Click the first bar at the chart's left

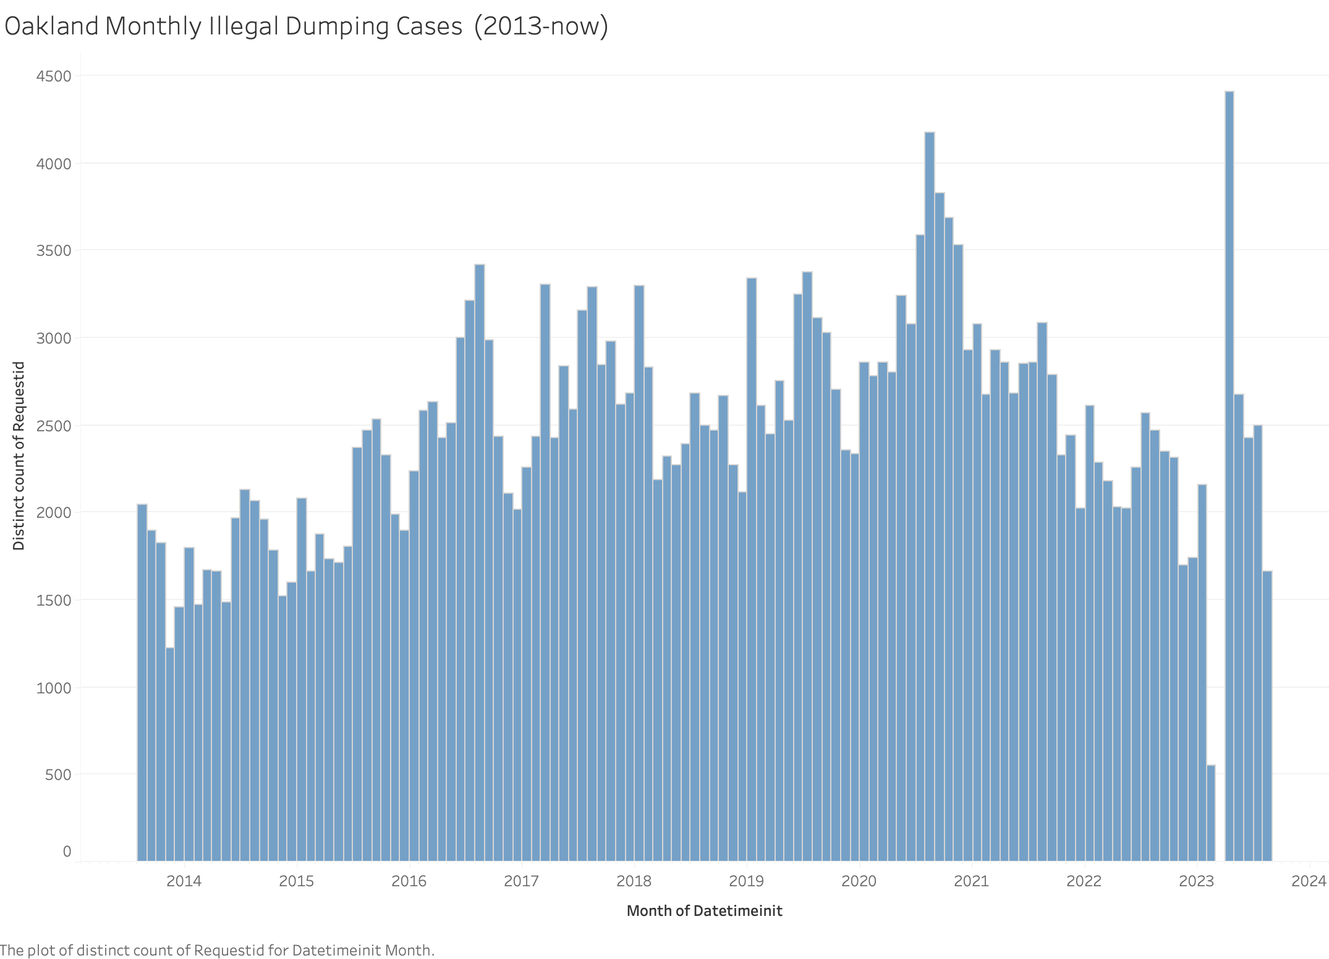(x=142, y=682)
